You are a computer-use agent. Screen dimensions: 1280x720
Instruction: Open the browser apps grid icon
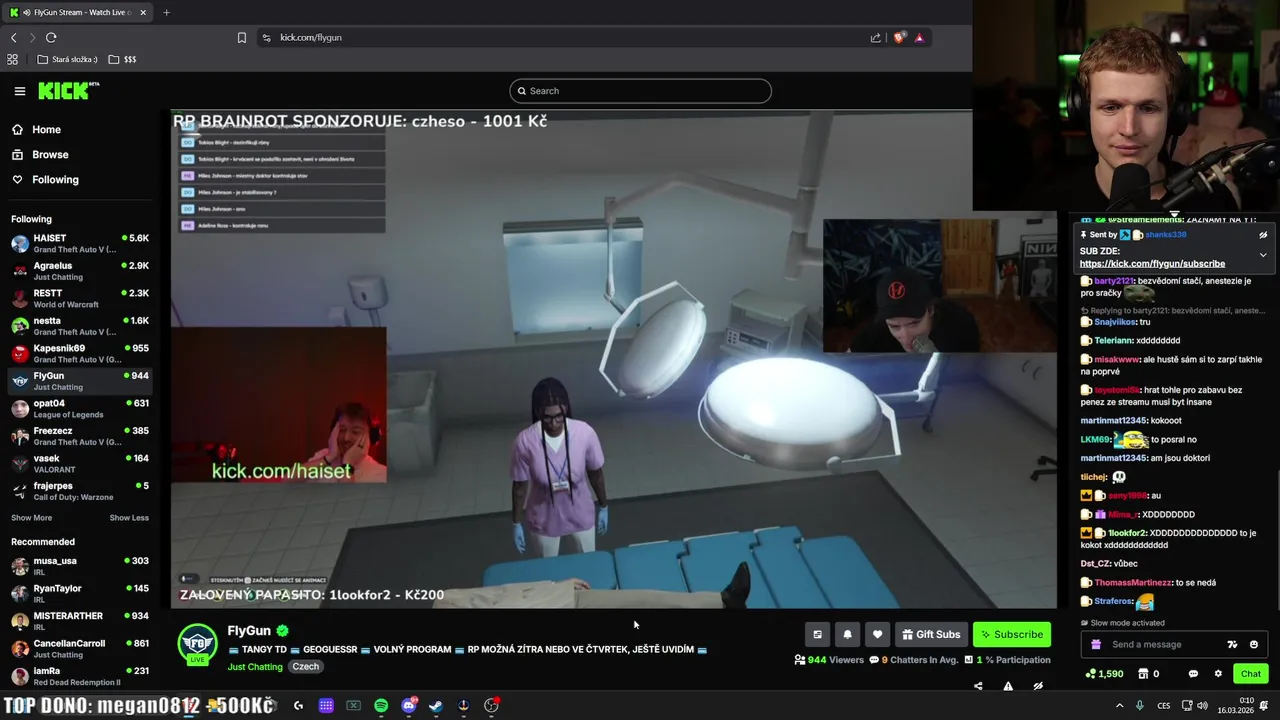point(13,59)
